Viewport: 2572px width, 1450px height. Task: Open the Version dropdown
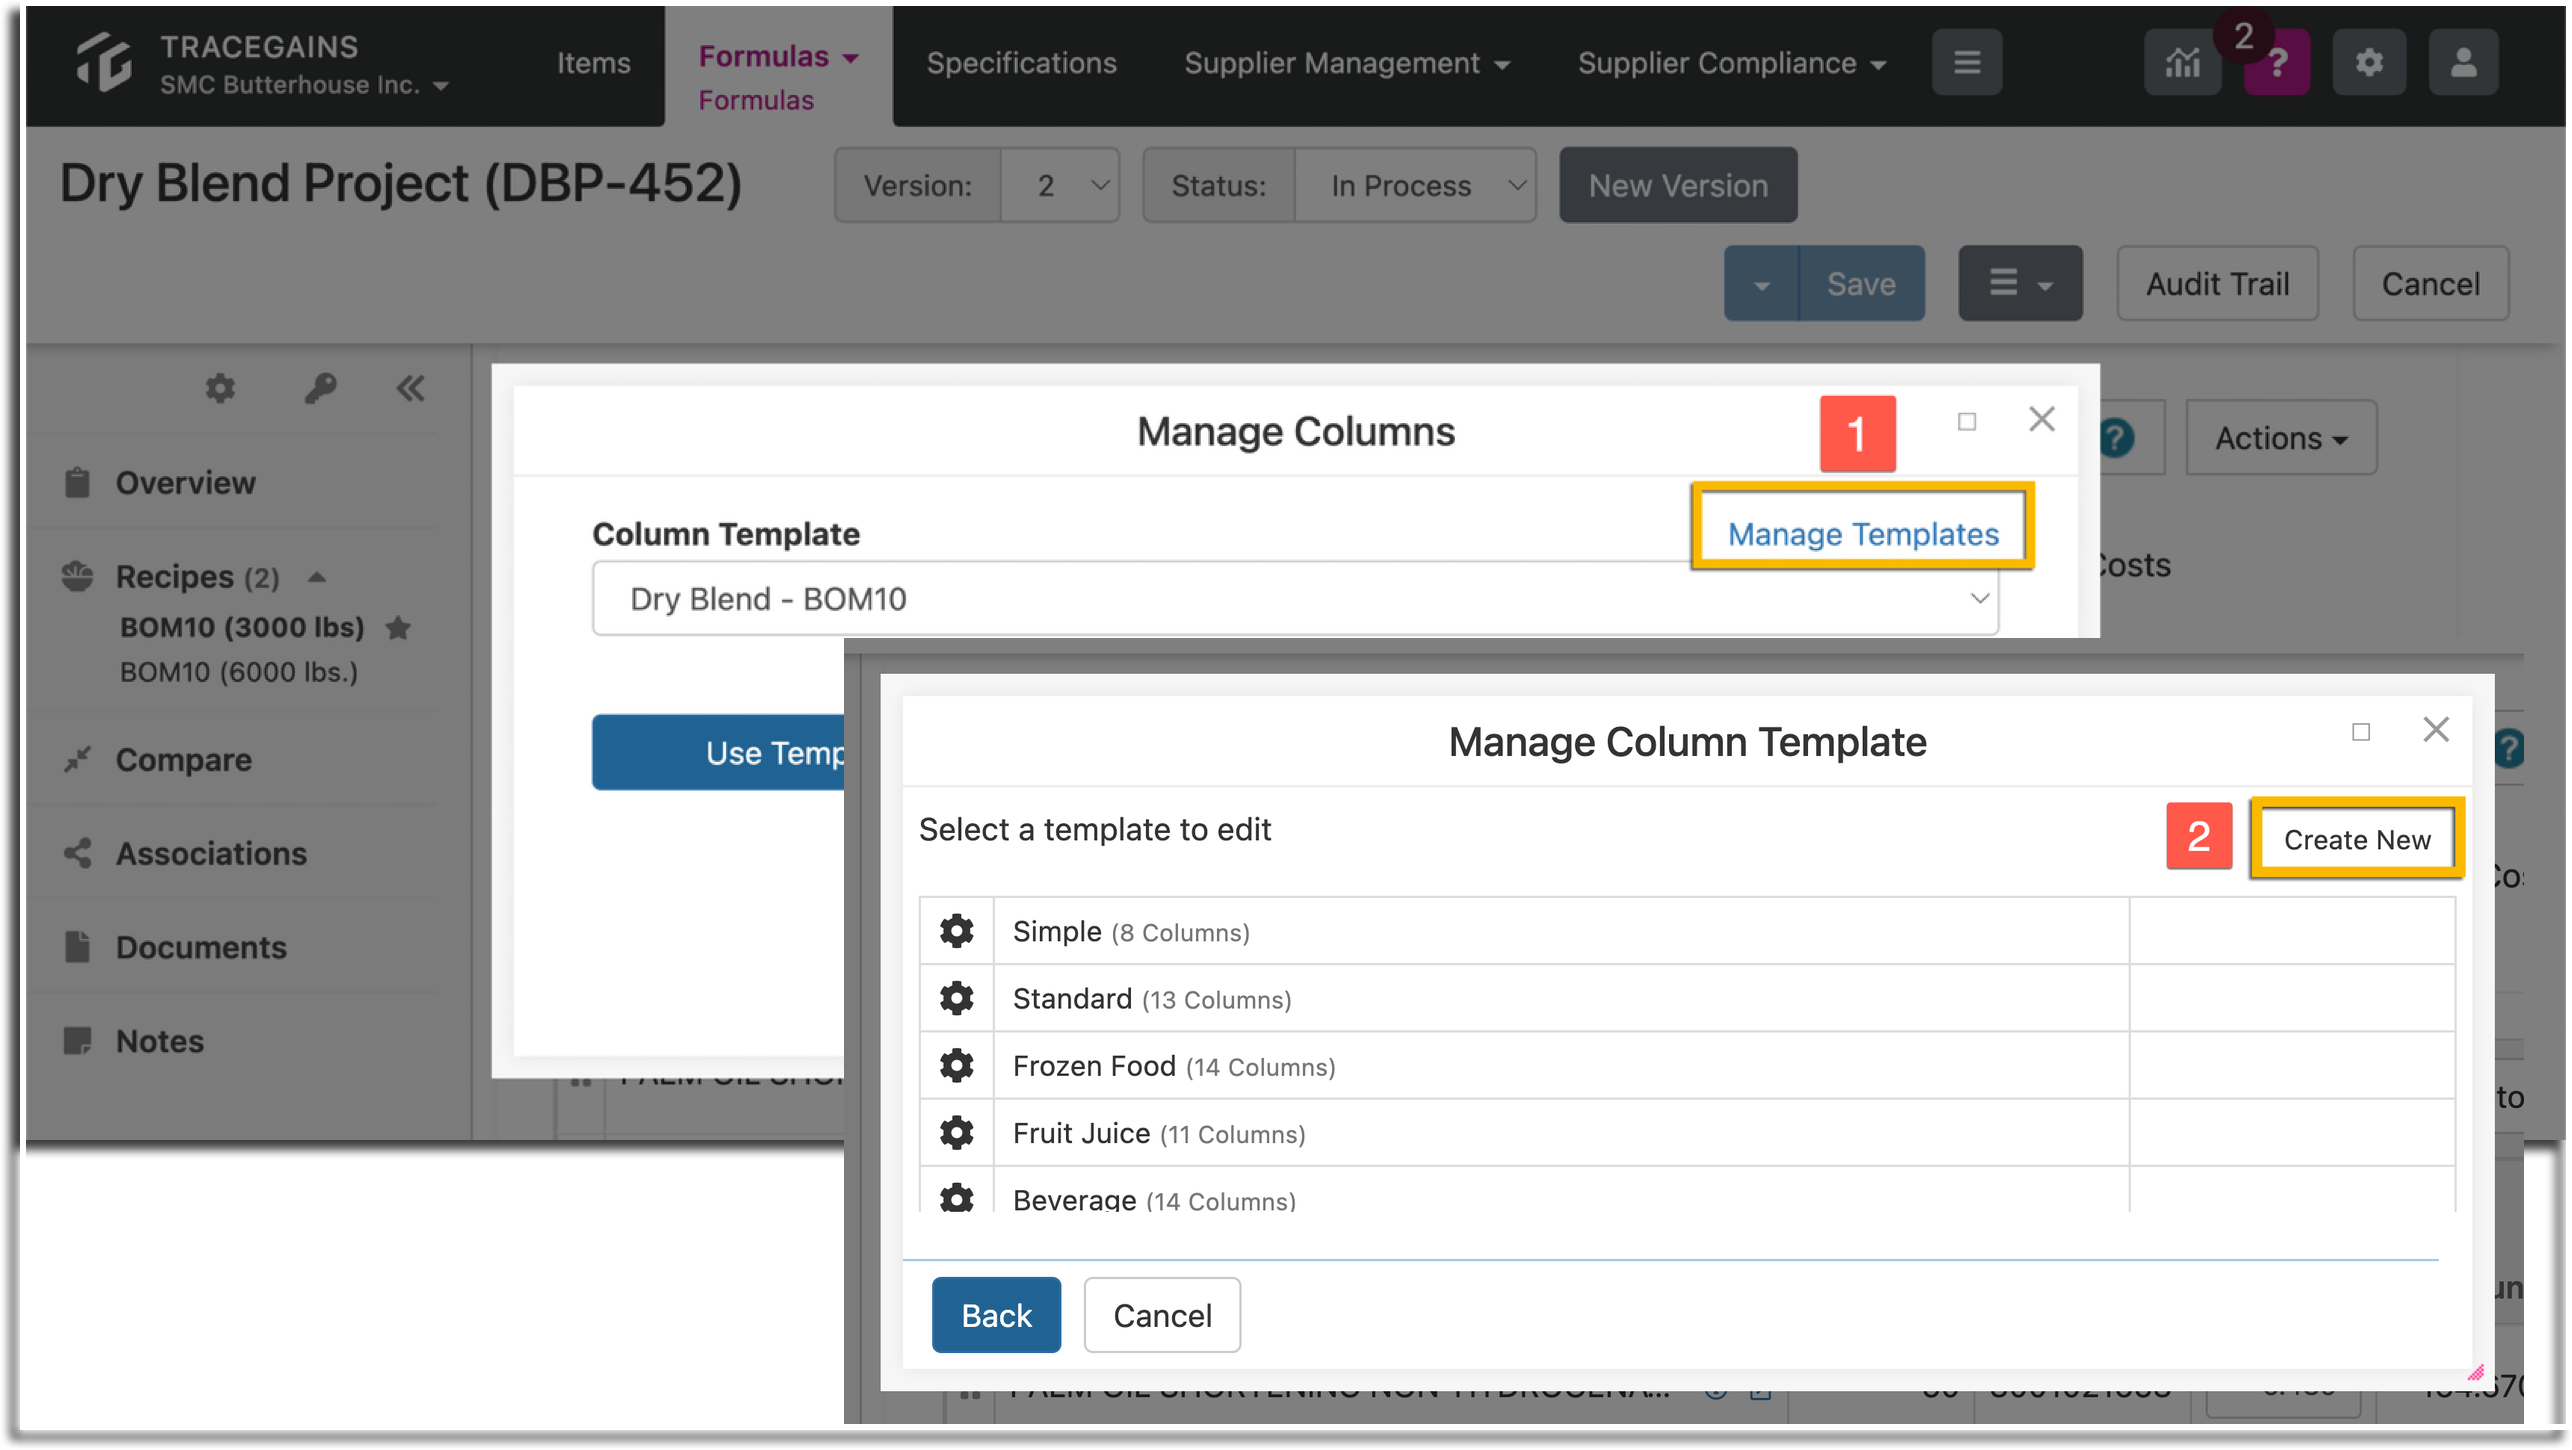[1060, 185]
